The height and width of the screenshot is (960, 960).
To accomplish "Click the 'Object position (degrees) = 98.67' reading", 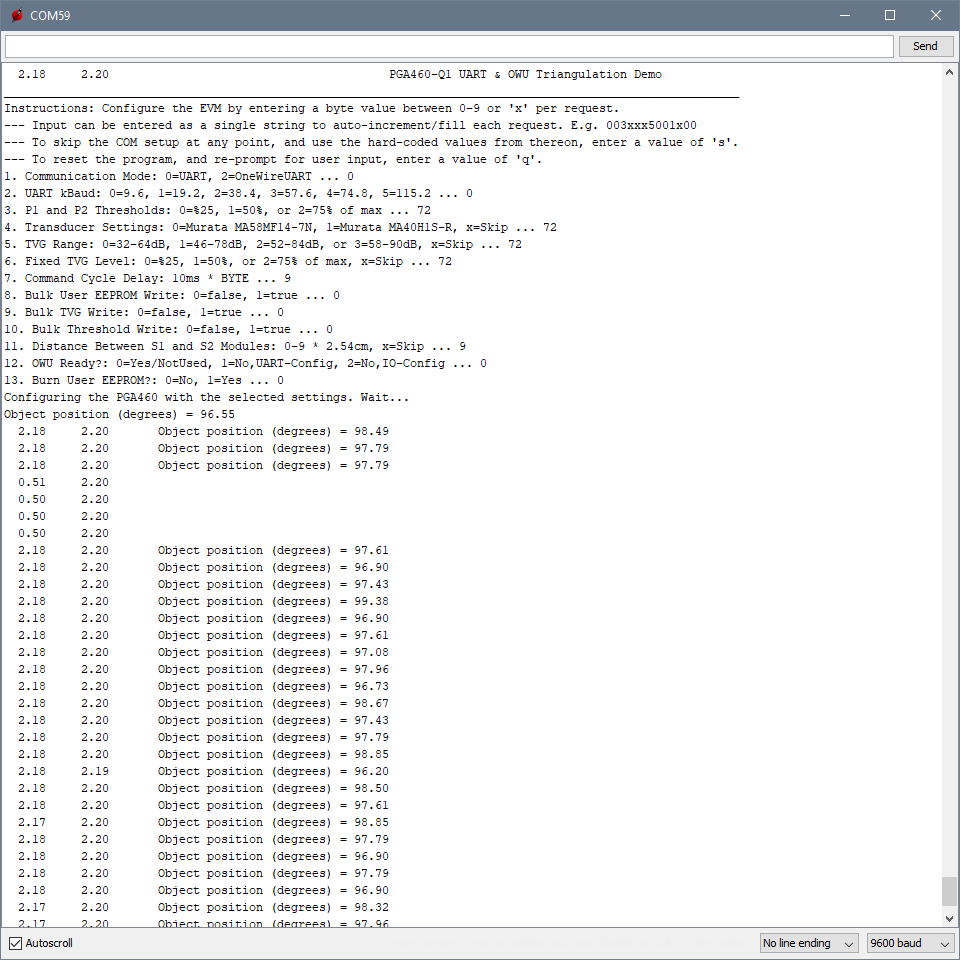I will pyautogui.click(x=273, y=703).
